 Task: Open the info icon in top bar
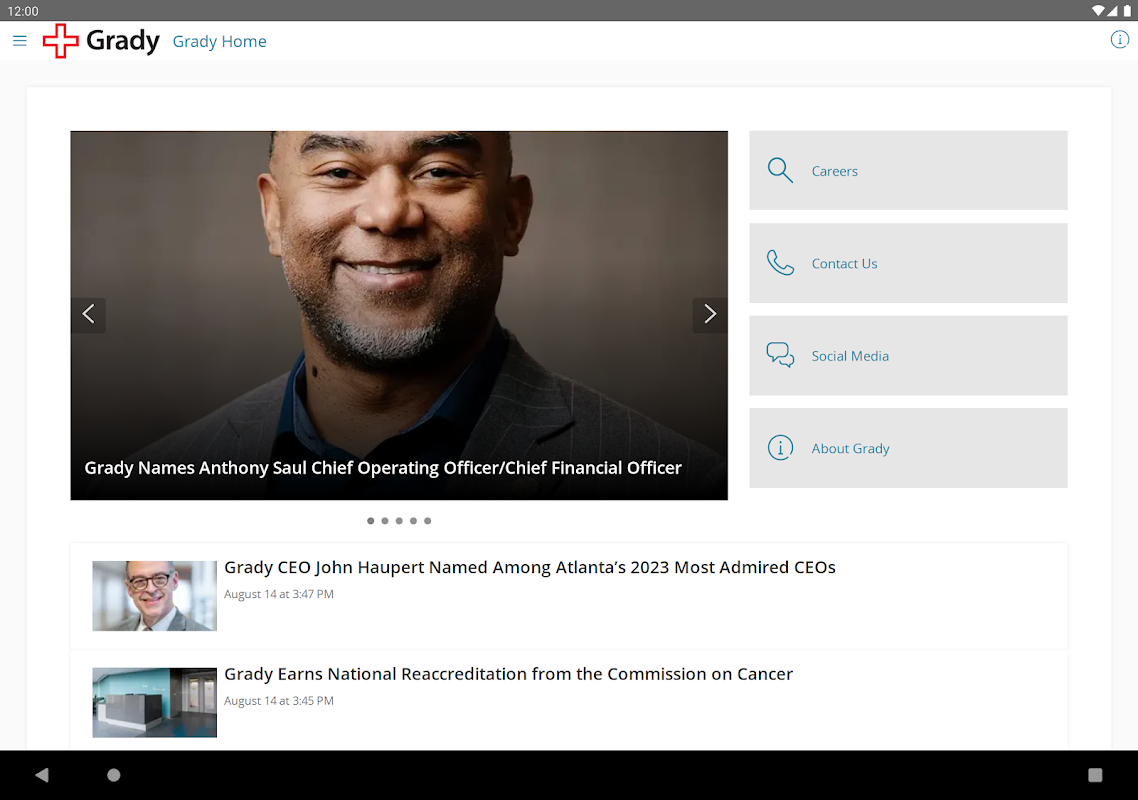pos(1119,40)
